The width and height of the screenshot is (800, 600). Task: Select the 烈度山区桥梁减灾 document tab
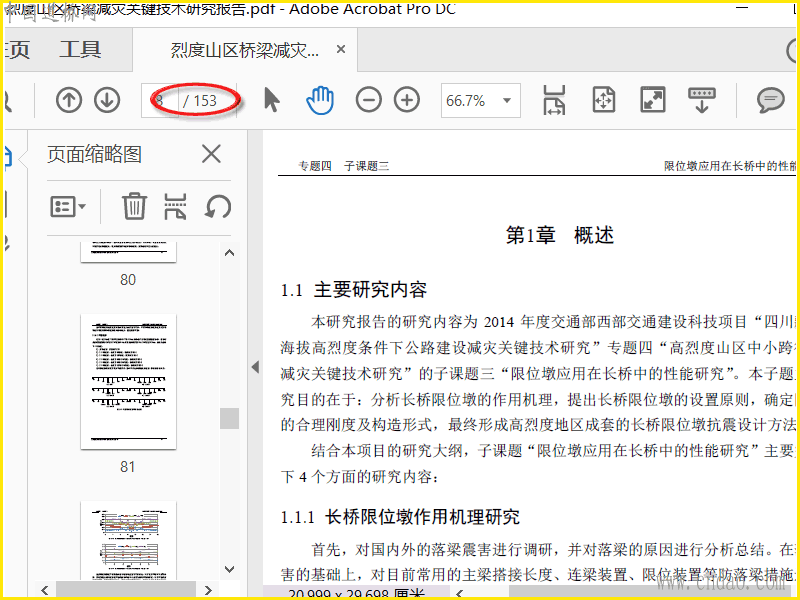(244, 50)
